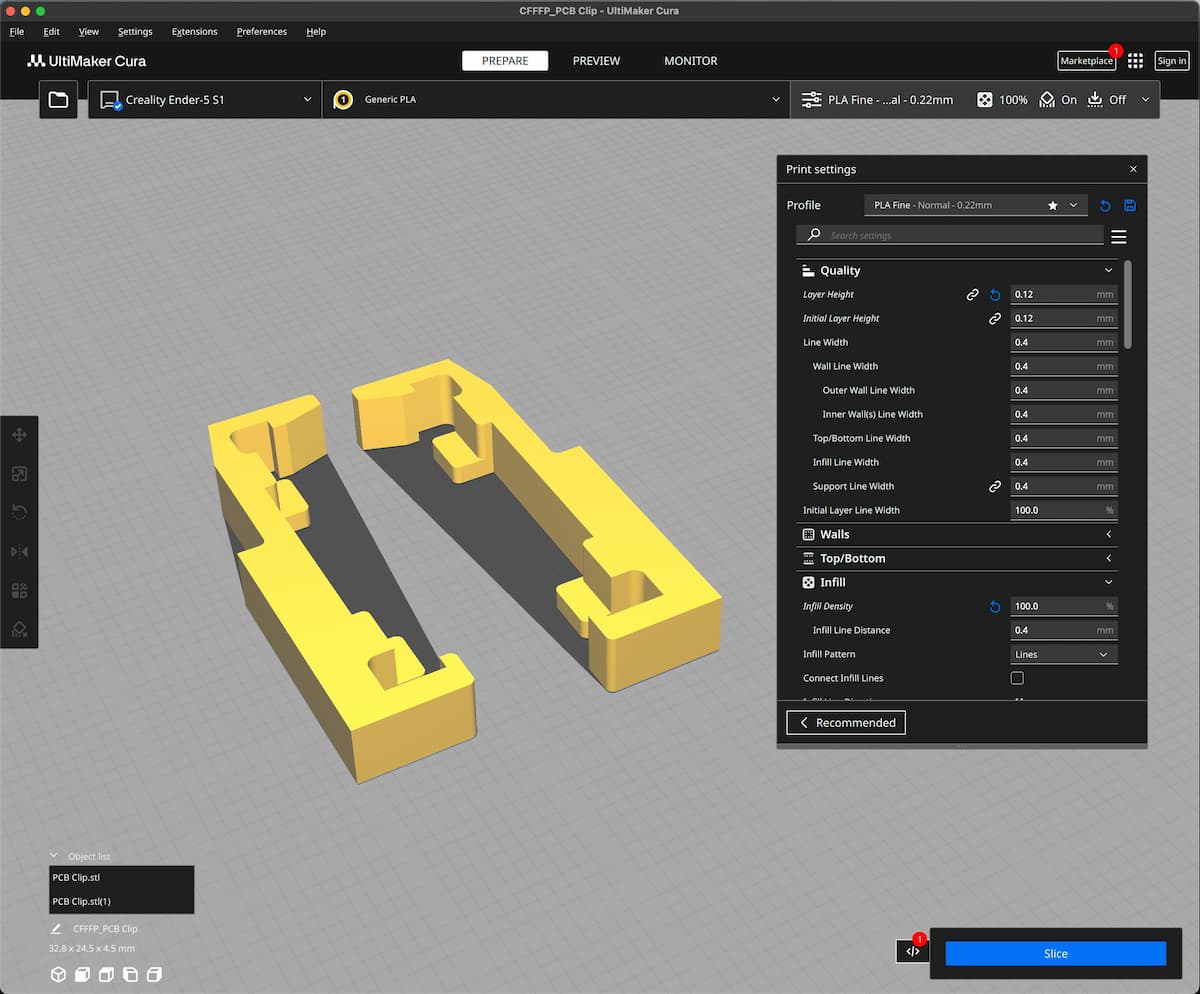
Task: Reset the profile changes using blue arrow
Action: pos(1105,205)
